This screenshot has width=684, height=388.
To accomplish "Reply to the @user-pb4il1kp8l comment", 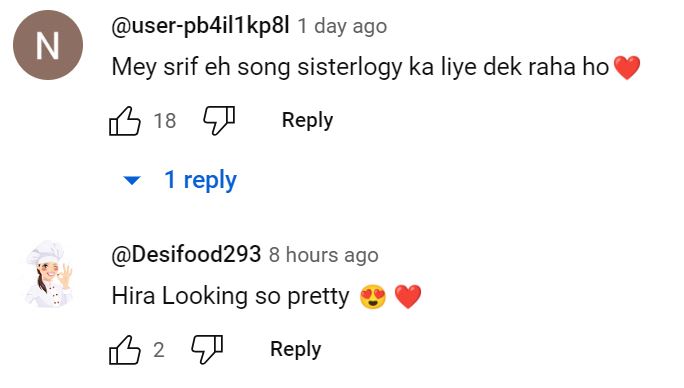I will pyautogui.click(x=308, y=120).
